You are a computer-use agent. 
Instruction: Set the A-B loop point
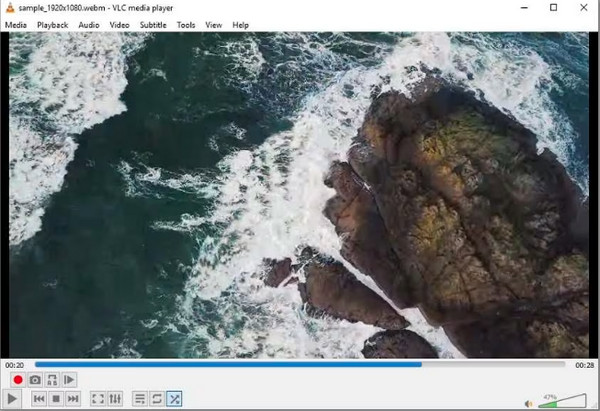coord(52,380)
